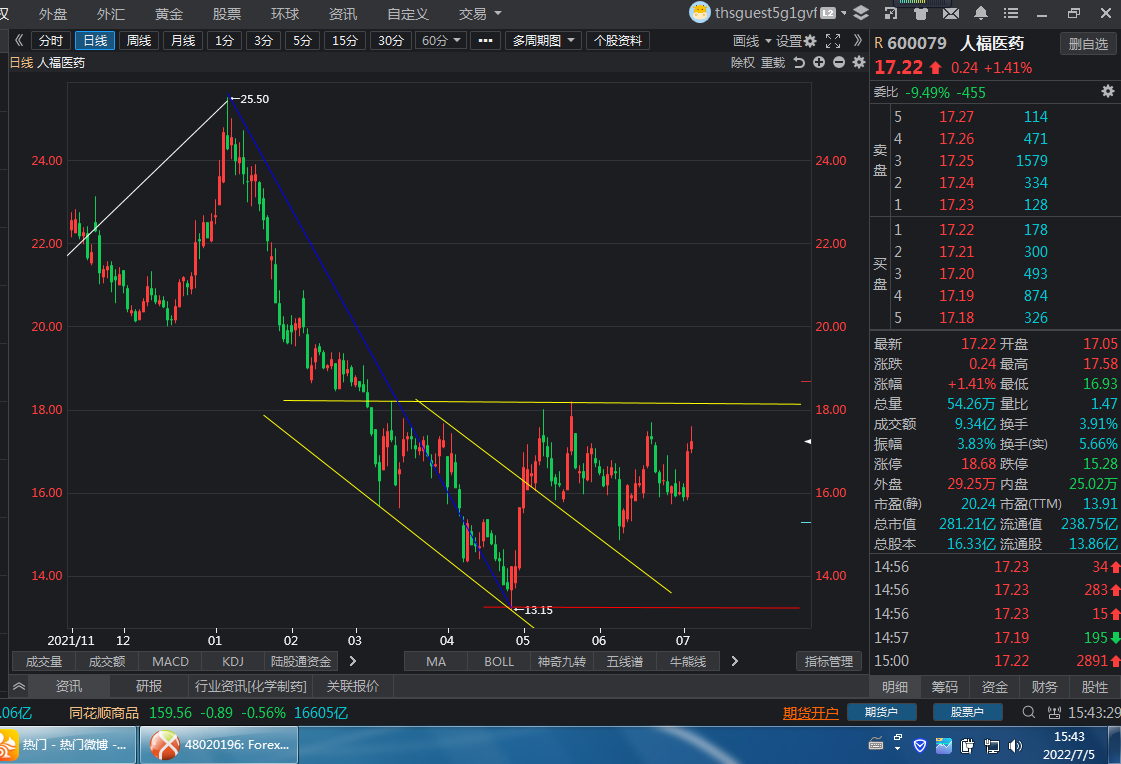This screenshot has height=764, width=1121.
Task: Open the layers stack icon in title bar
Action: click(x=861, y=13)
